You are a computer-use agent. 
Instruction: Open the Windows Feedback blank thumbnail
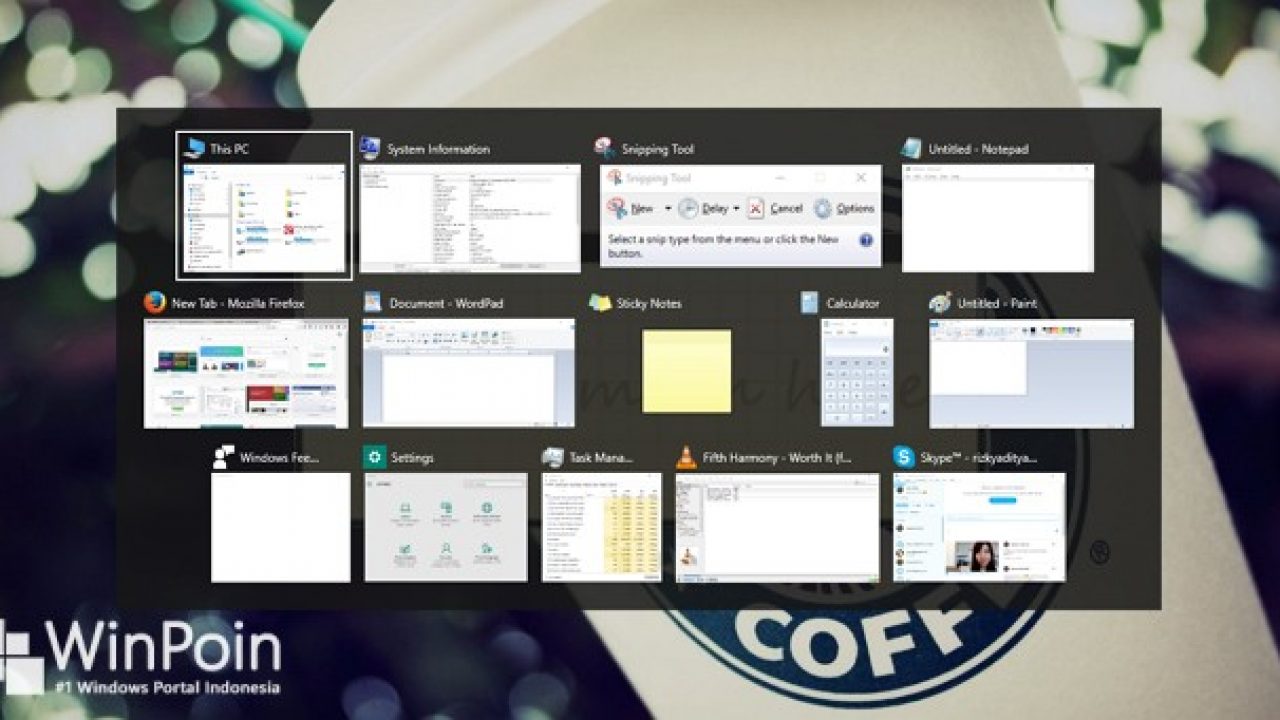coord(281,527)
